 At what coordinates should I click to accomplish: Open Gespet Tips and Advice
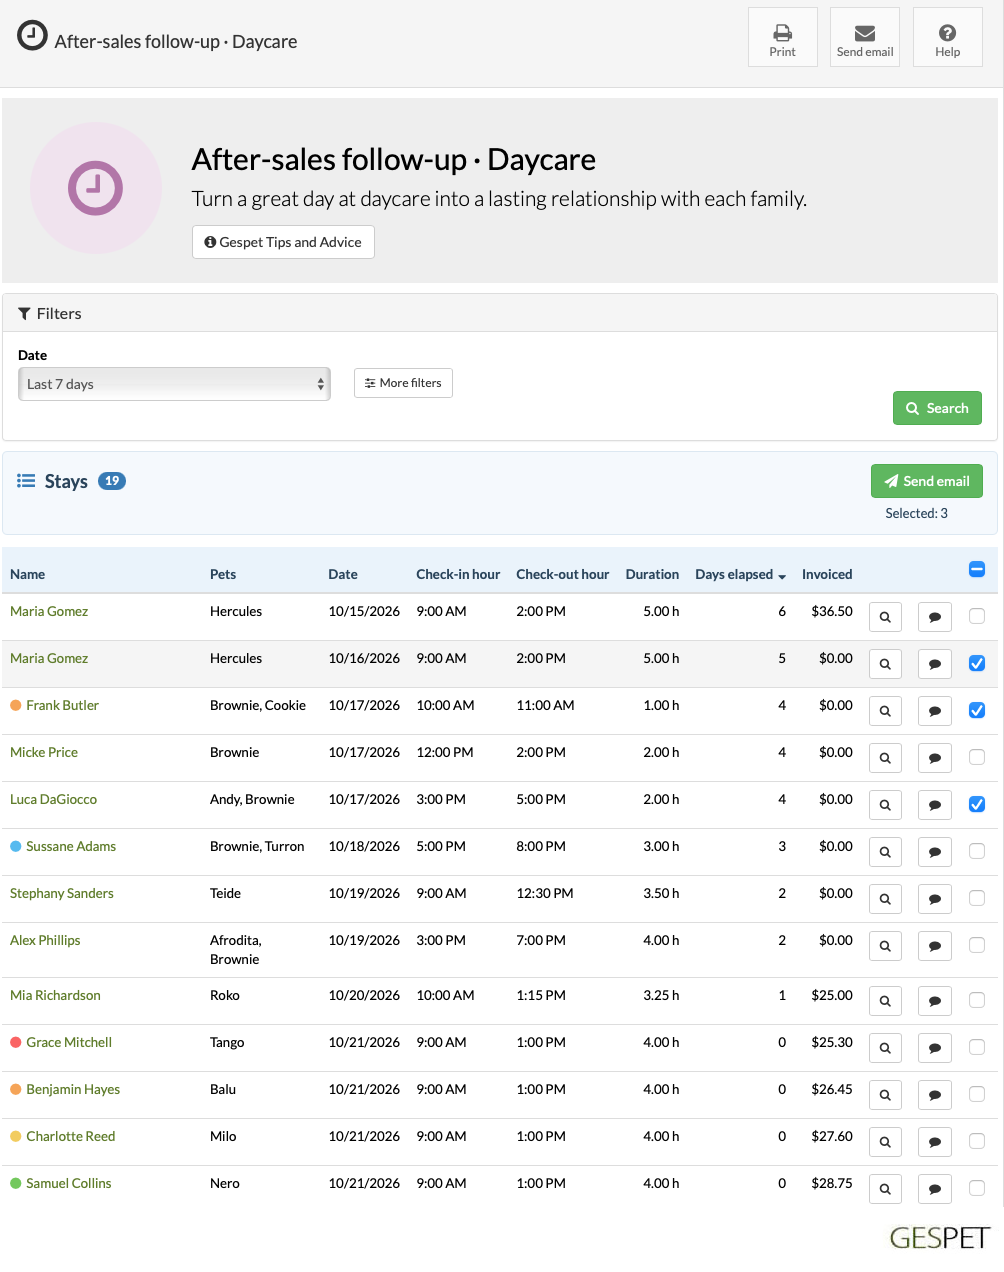click(283, 242)
